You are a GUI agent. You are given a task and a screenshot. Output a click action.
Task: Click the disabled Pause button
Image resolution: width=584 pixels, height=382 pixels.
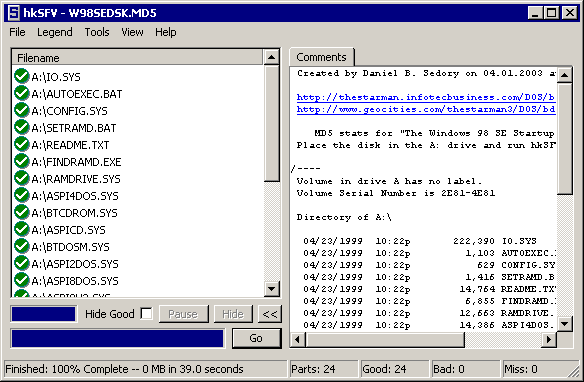click(183, 314)
